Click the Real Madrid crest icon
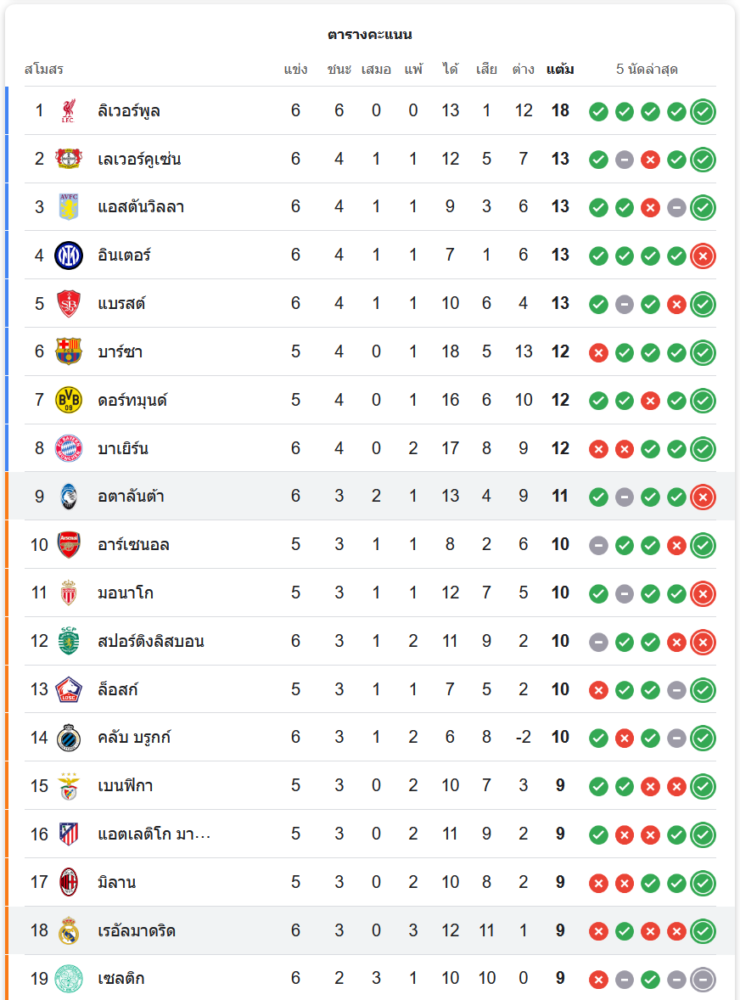740x1000 pixels. (x=69, y=931)
